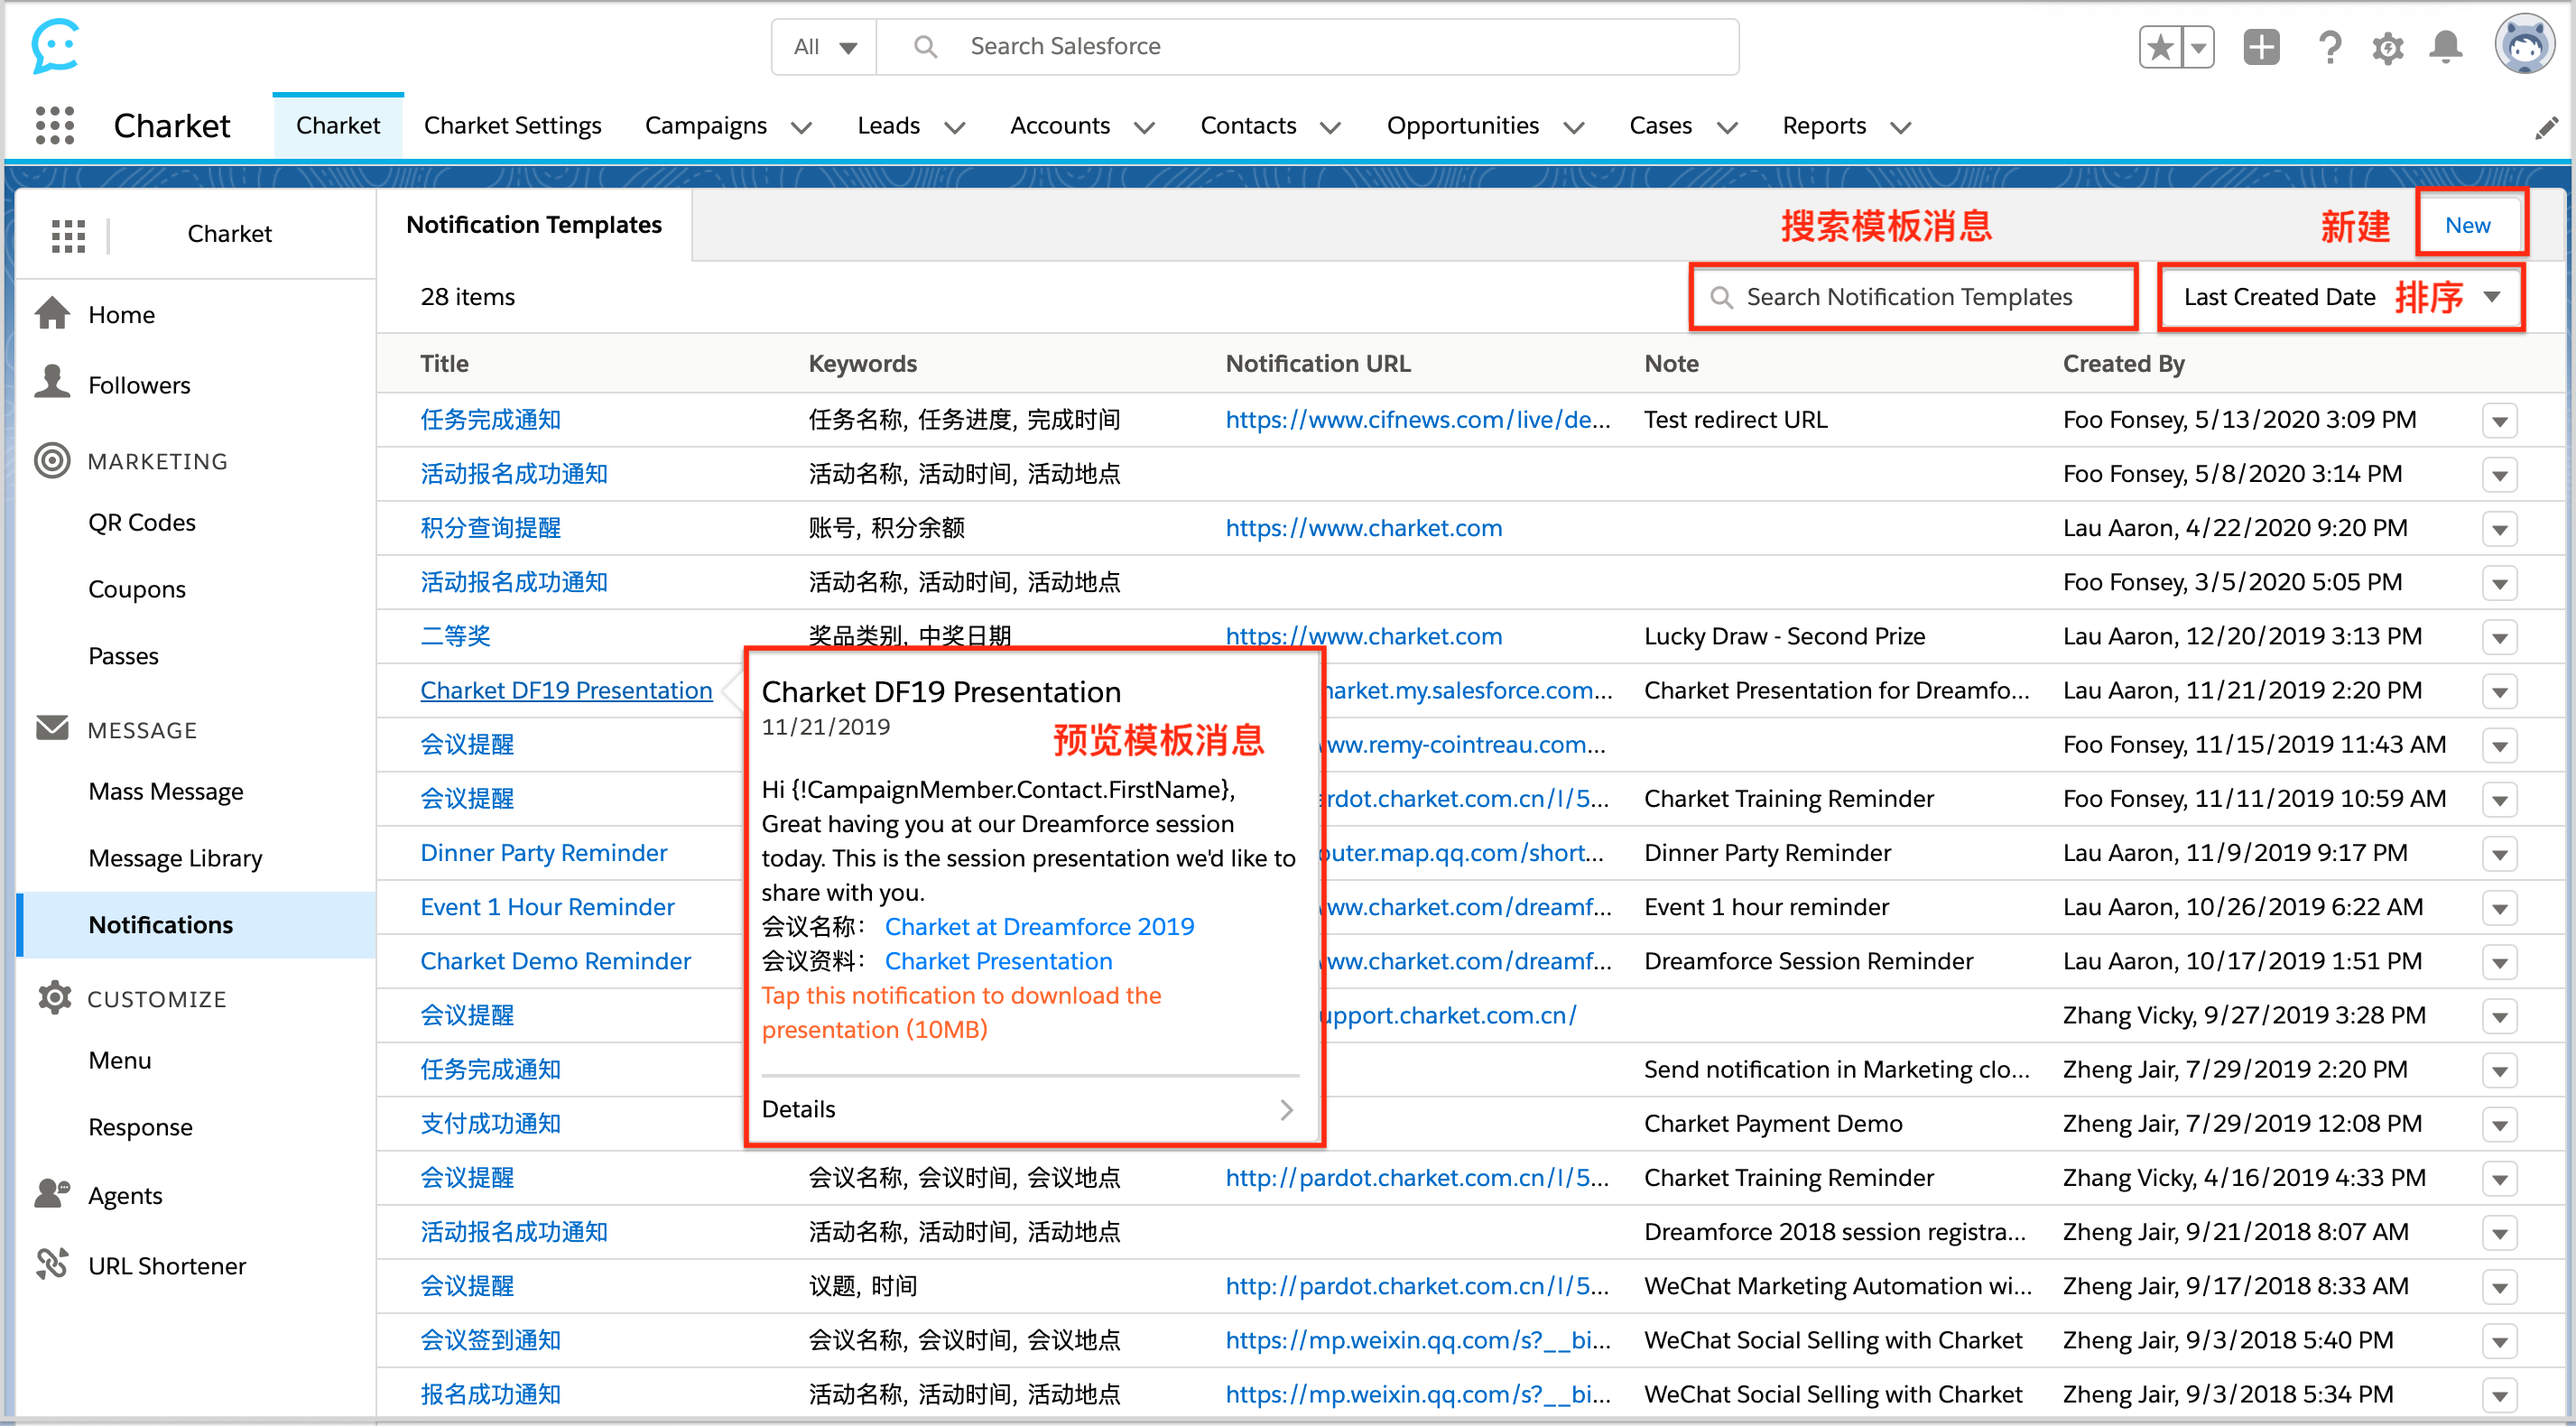Image resolution: width=2576 pixels, height=1426 pixels.
Task: Open the Contacts tab
Action: pos(1248,126)
